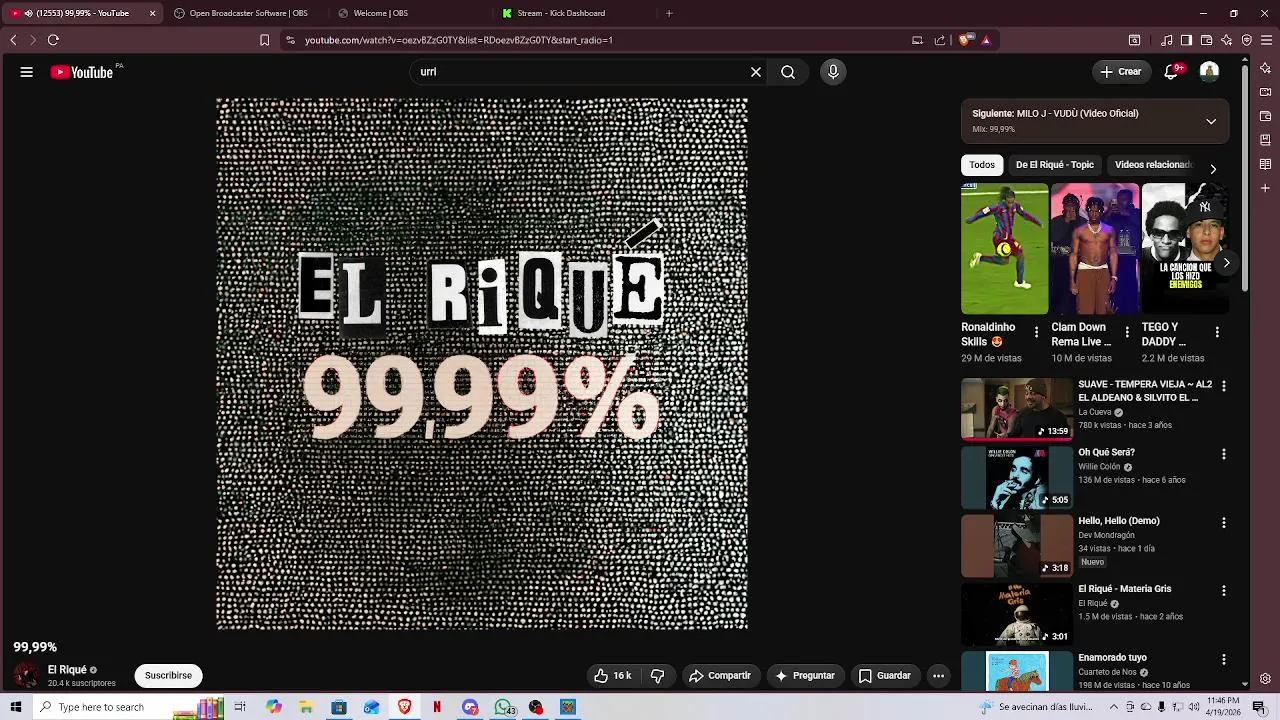This screenshot has height=720, width=1280.
Task: Open options for TEGO Y DADDY short
Action: pyautogui.click(x=1217, y=332)
